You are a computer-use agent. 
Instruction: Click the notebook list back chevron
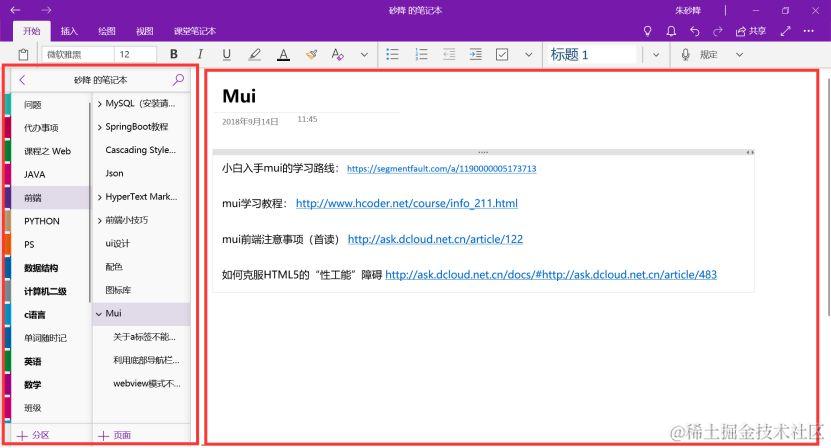(22, 80)
